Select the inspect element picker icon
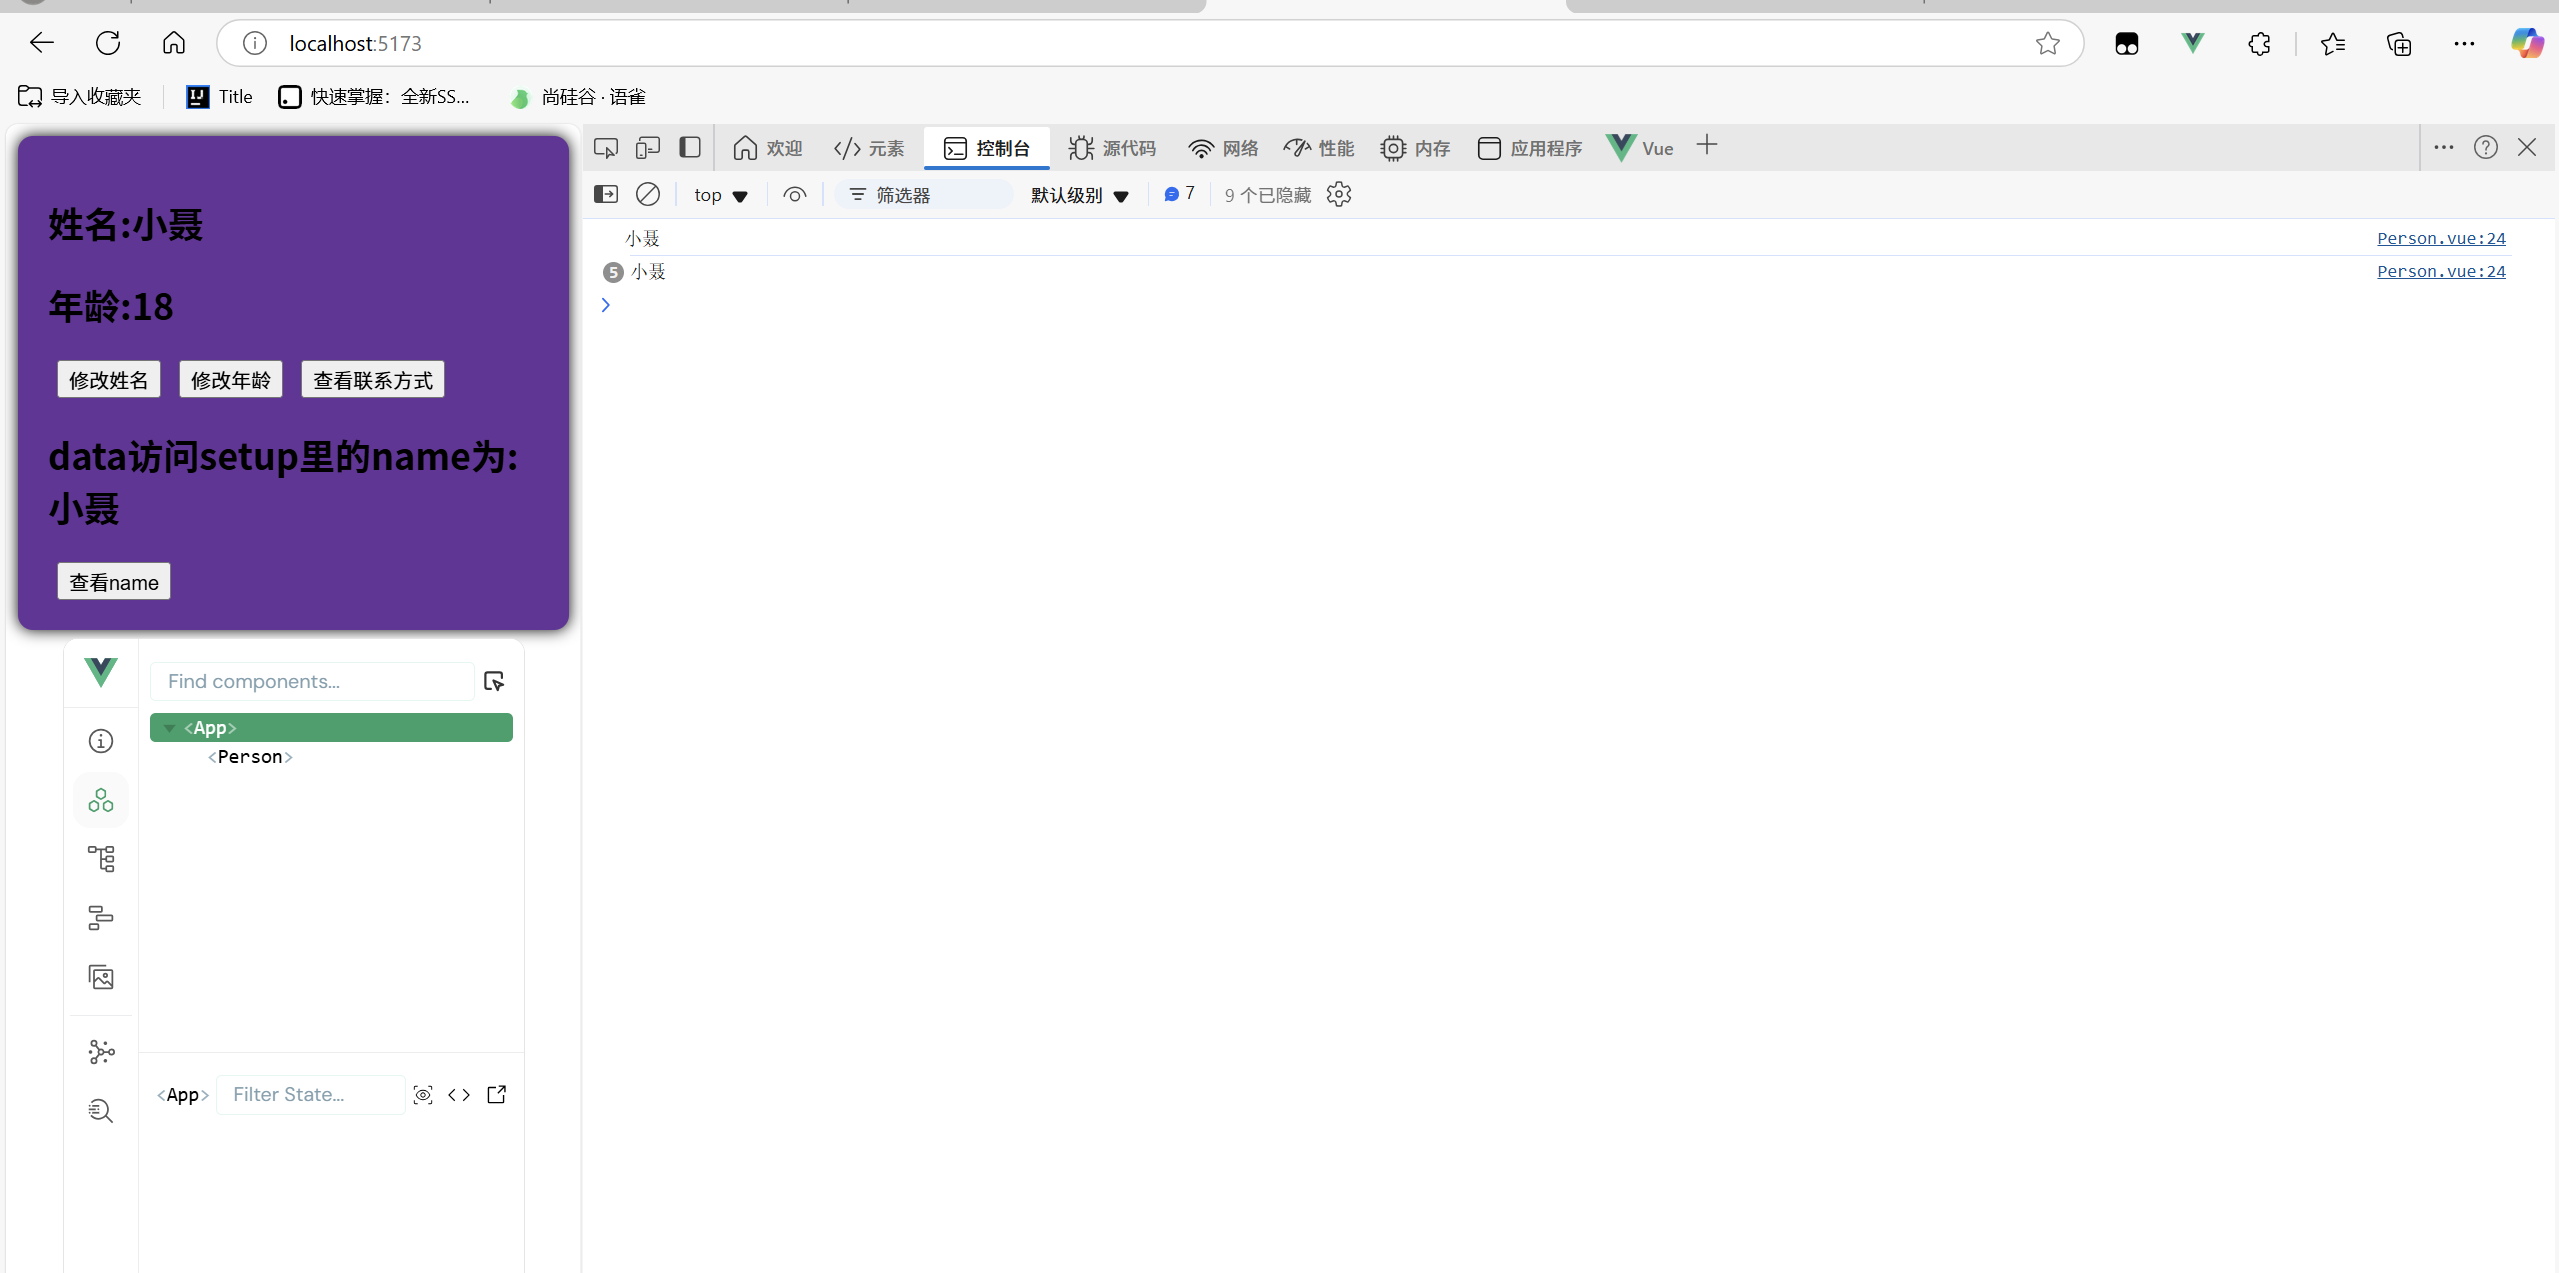Image resolution: width=2559 pixels, height=1273 pixels. [606, 148]
